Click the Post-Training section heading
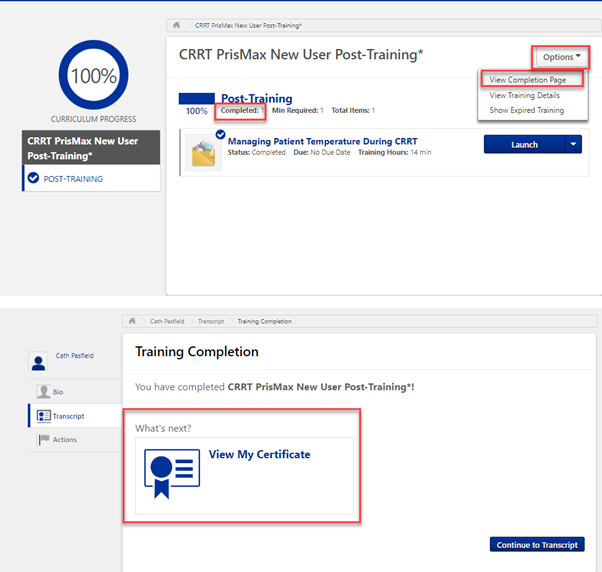Screen dimensions: 602x572 point(256,99)
